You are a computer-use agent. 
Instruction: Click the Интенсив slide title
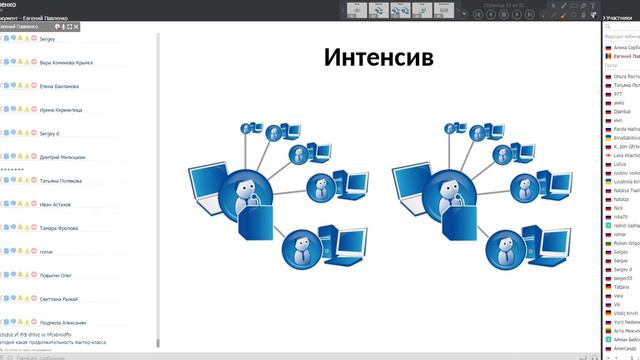point(378,57)
